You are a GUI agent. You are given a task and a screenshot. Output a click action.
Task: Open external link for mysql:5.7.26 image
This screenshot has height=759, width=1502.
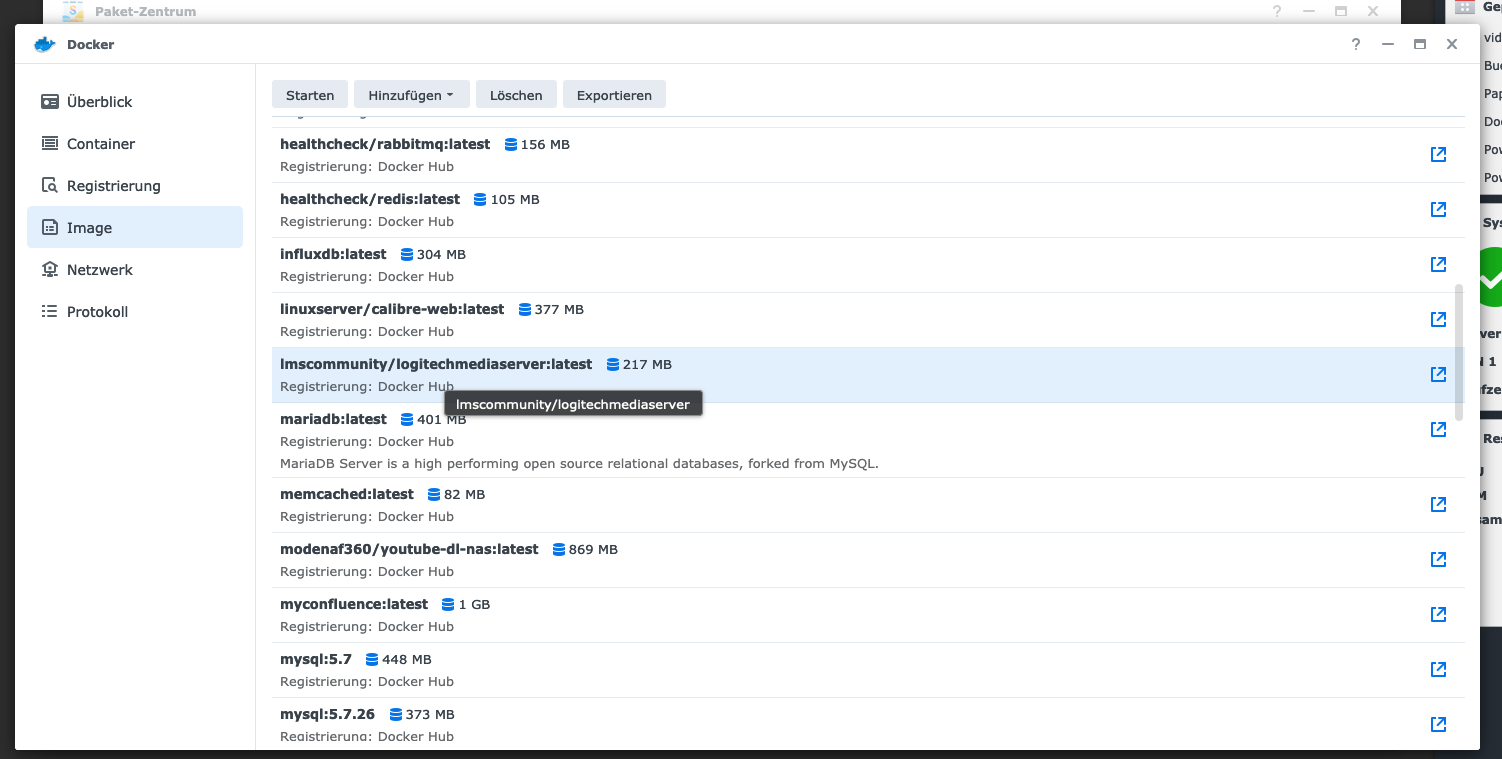click(x=1438, y=724)
